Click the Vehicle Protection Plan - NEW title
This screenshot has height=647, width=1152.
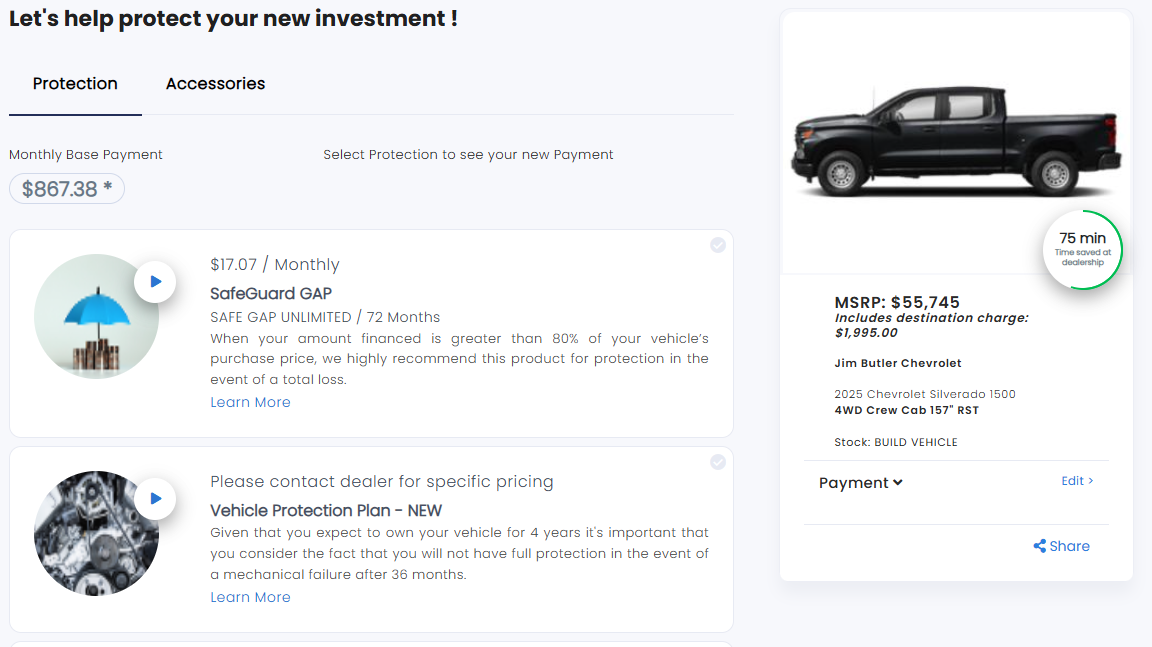tap(326, 510)
